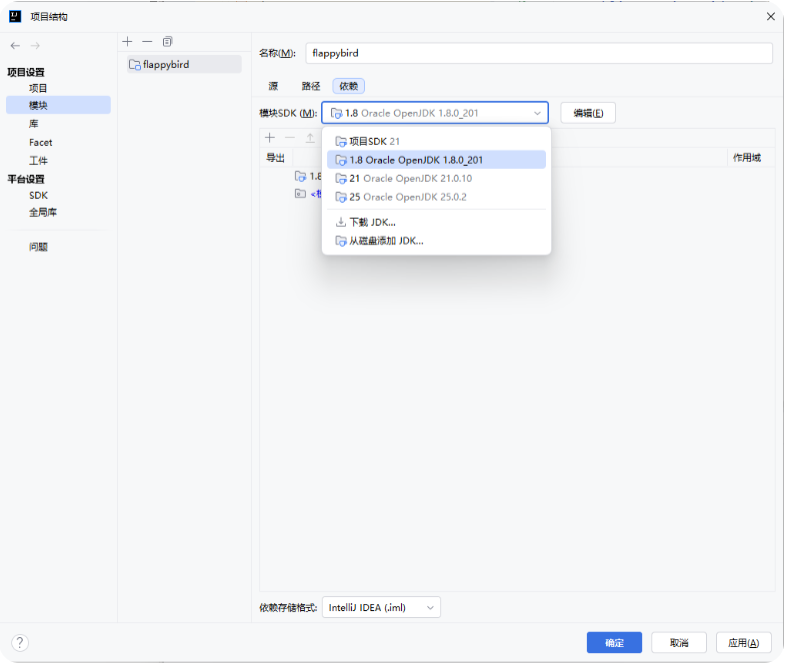Screen dimensions: 788x663
Task: Click the back navigation arrow
Action: (15, 46)
